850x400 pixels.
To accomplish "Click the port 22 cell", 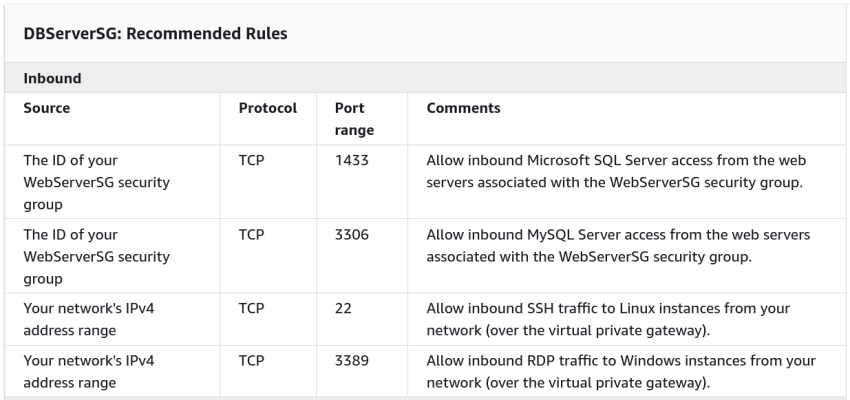I will [x=343, y=309].
